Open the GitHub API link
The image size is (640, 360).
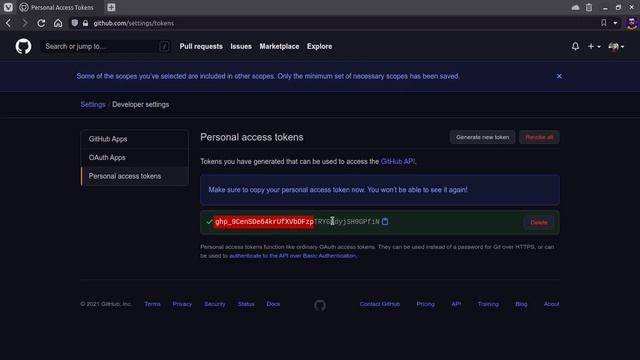[398, 162]
